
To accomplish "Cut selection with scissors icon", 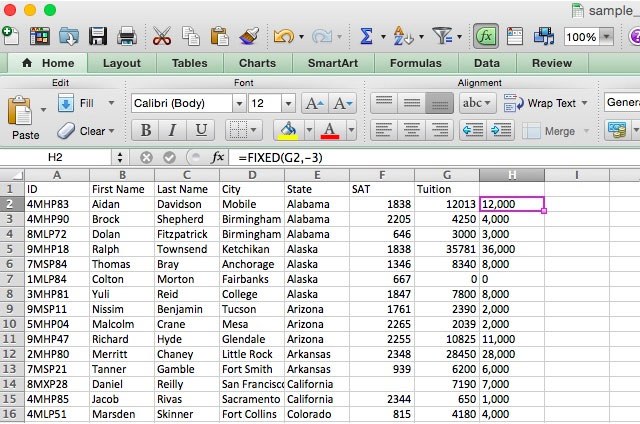I will click(162, 36).
